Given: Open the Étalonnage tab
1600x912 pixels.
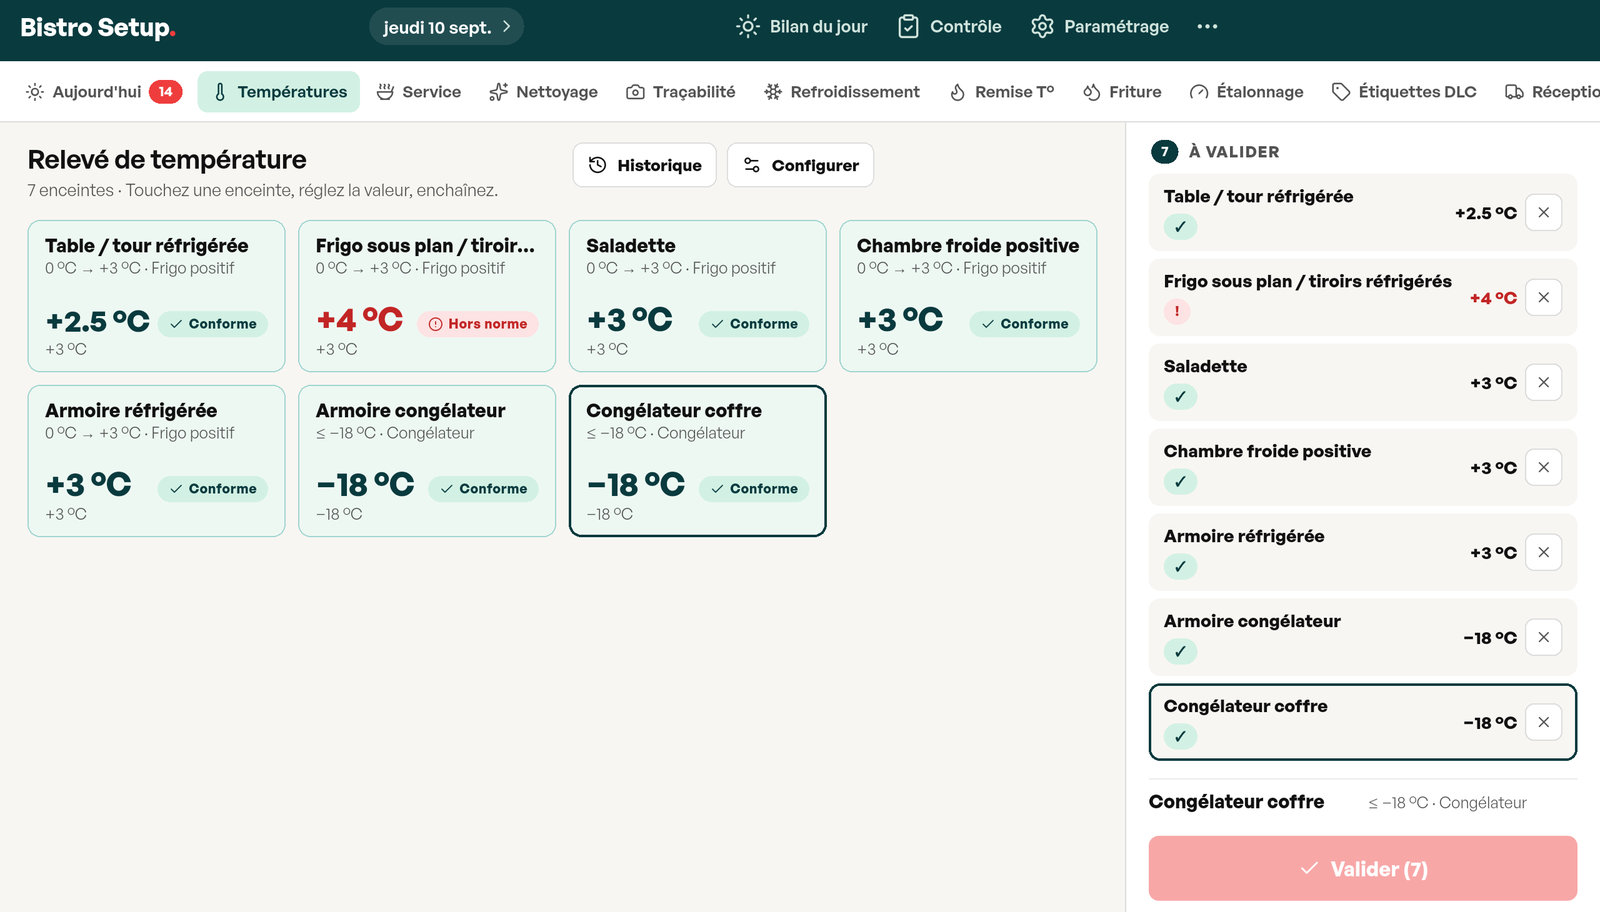Looking at the screenshot, I should [1247, 92].
